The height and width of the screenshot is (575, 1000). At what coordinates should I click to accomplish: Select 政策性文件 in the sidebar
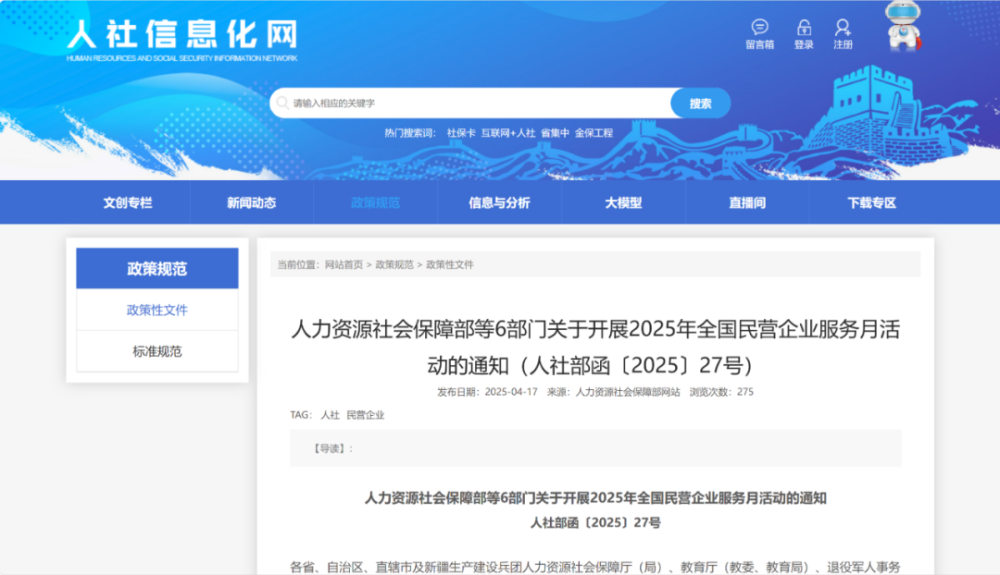point(157,310)
